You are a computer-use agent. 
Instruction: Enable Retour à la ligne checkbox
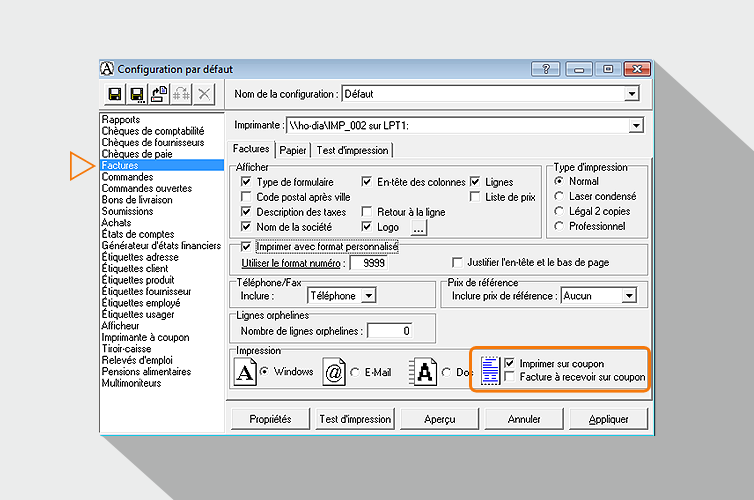(x=366, y=212)
